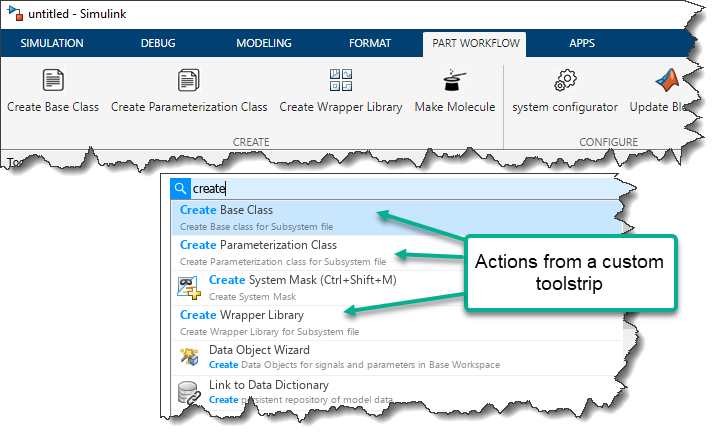Click the search magnifier icon
Screen dimensions: 728x443
[180, 188]
